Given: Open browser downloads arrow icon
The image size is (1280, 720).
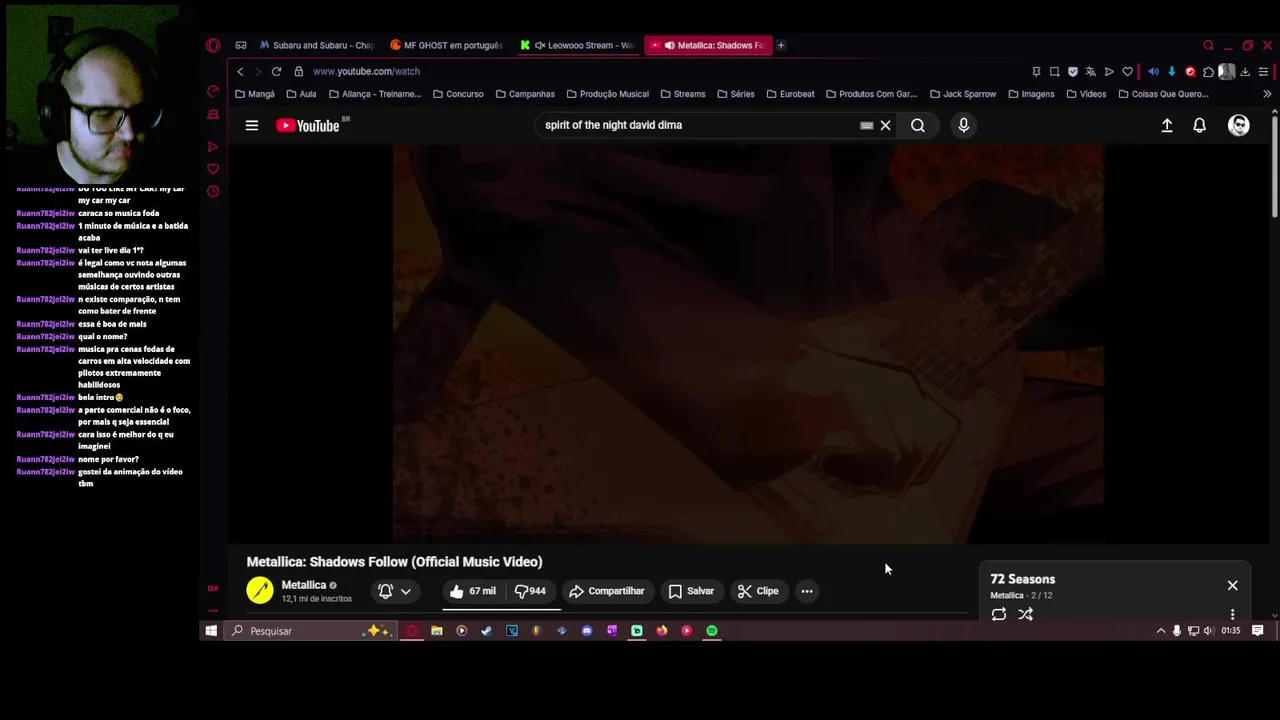Looking at the screenshot, I should tap(1245, 71).
